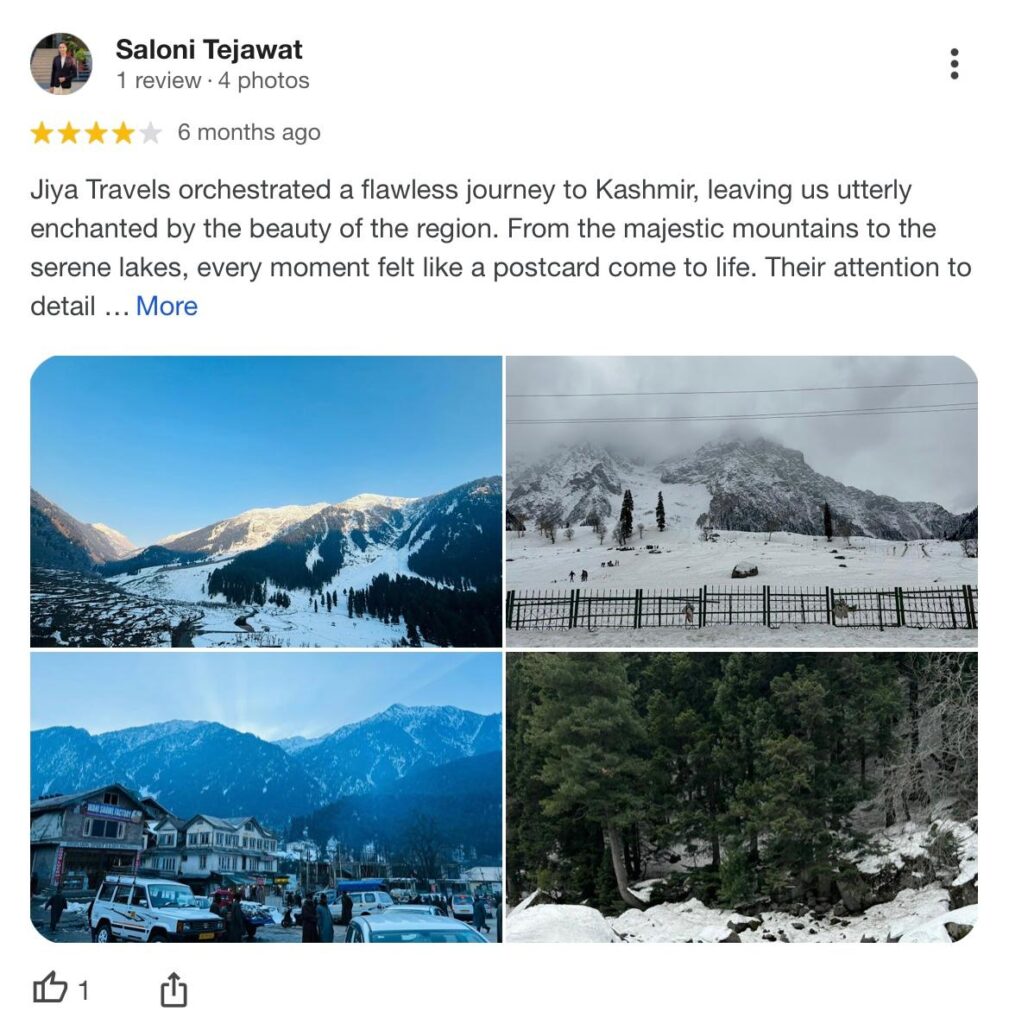The image size is (1009, 1024).
Task: Open the pine forest snow photo
Action: click(742, 797)
